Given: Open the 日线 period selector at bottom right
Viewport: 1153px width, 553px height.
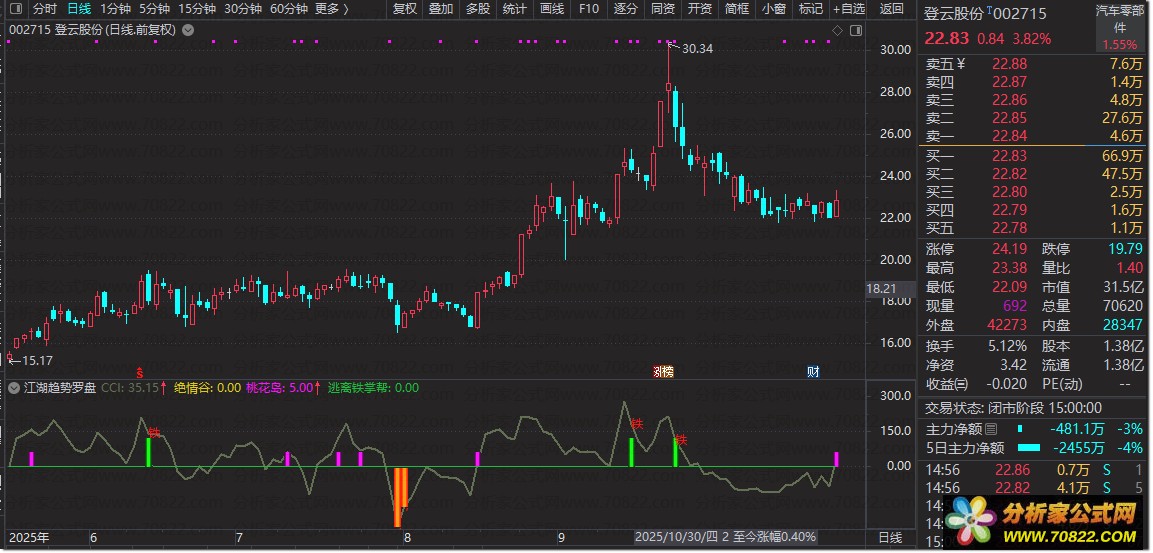Looking at the screenshot, I should coord(890,538).
